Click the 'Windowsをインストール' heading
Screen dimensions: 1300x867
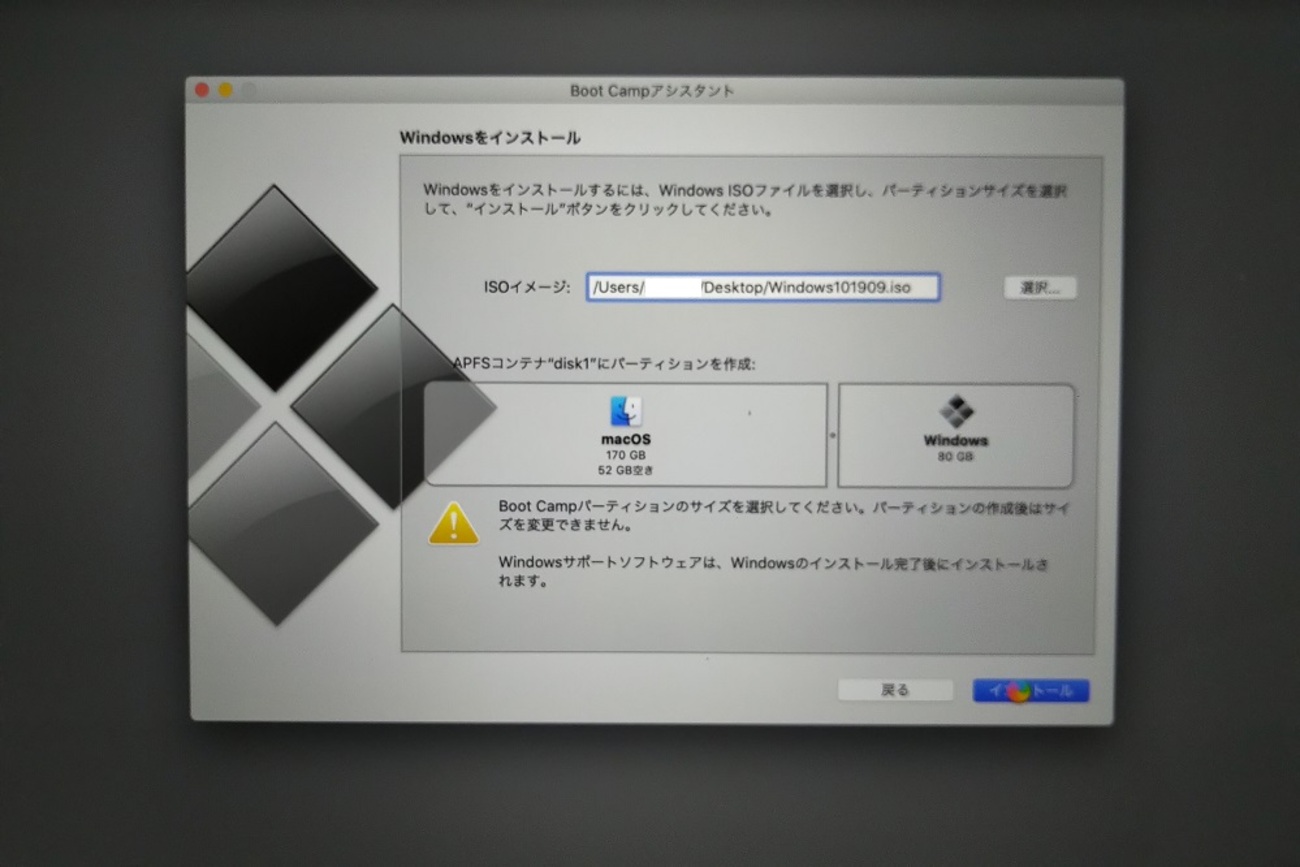click(490, 138)
